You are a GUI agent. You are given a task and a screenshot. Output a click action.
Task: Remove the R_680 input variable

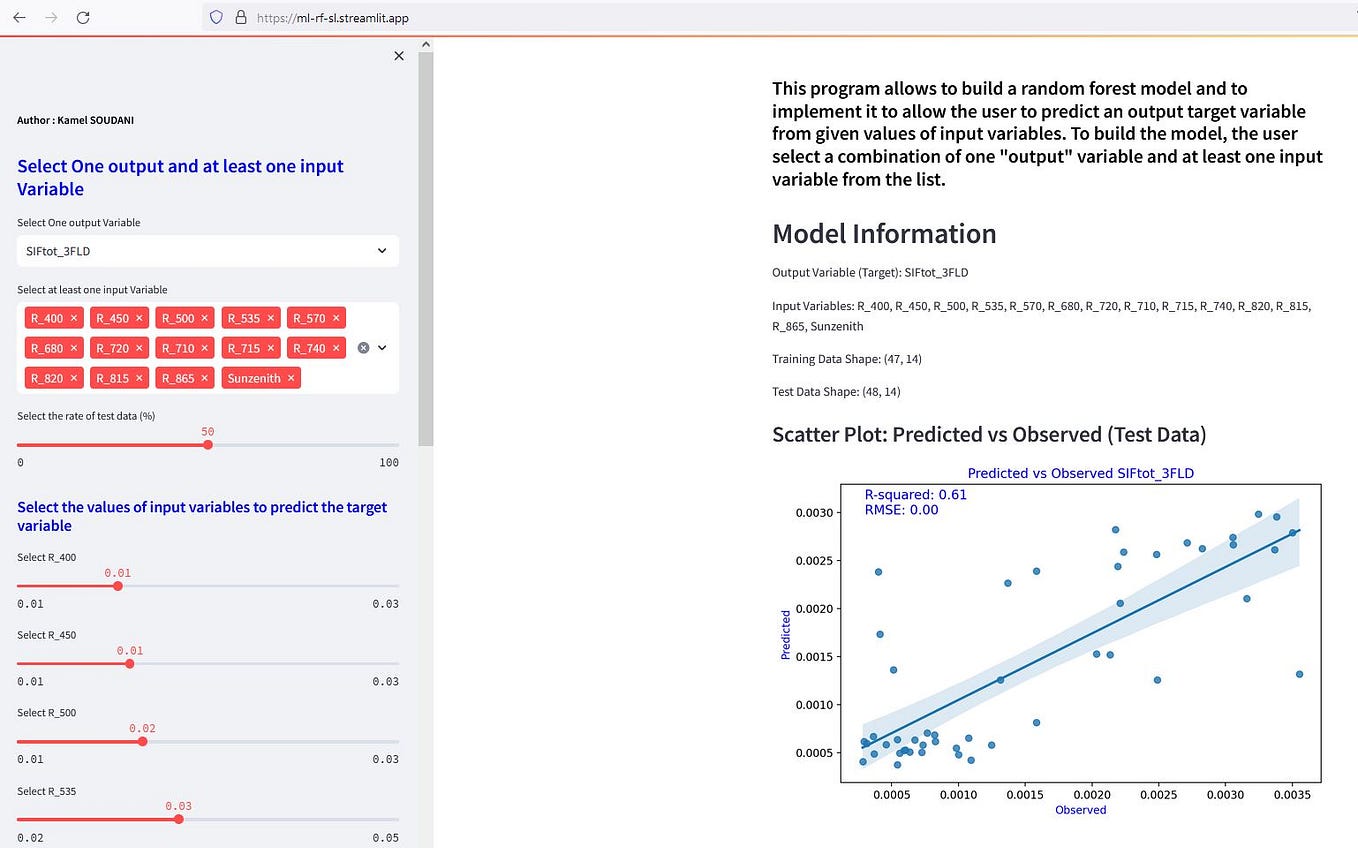click(x=73, y=347)
